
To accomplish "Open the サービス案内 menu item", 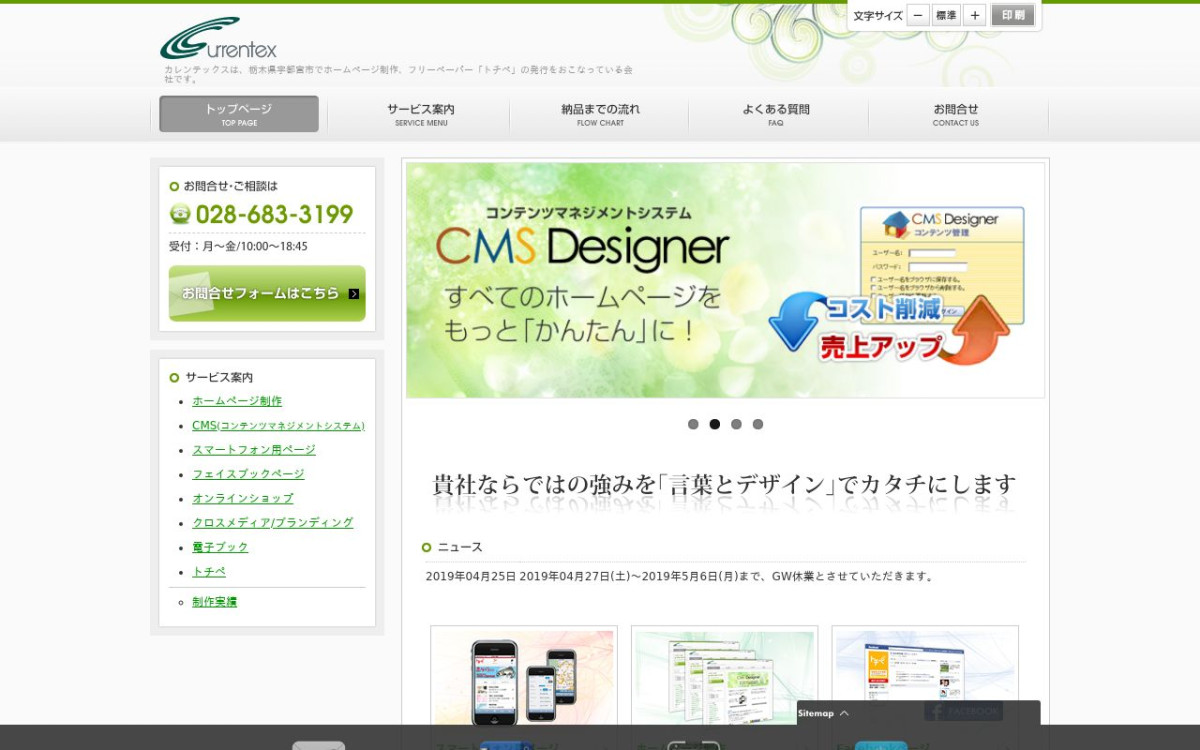I will coord(420,114).
